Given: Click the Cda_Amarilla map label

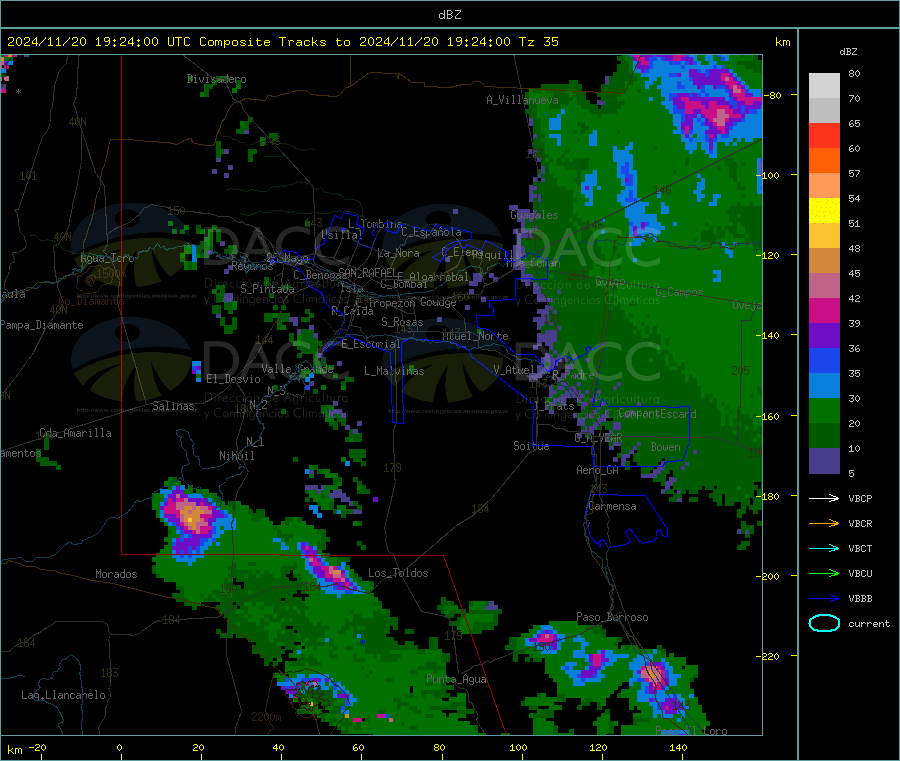Looking at the screenshot, I should click(75, 433).
